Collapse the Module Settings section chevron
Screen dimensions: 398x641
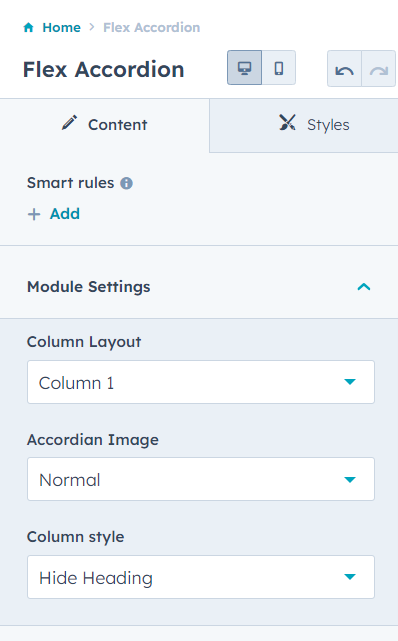(x=364, y=287)
